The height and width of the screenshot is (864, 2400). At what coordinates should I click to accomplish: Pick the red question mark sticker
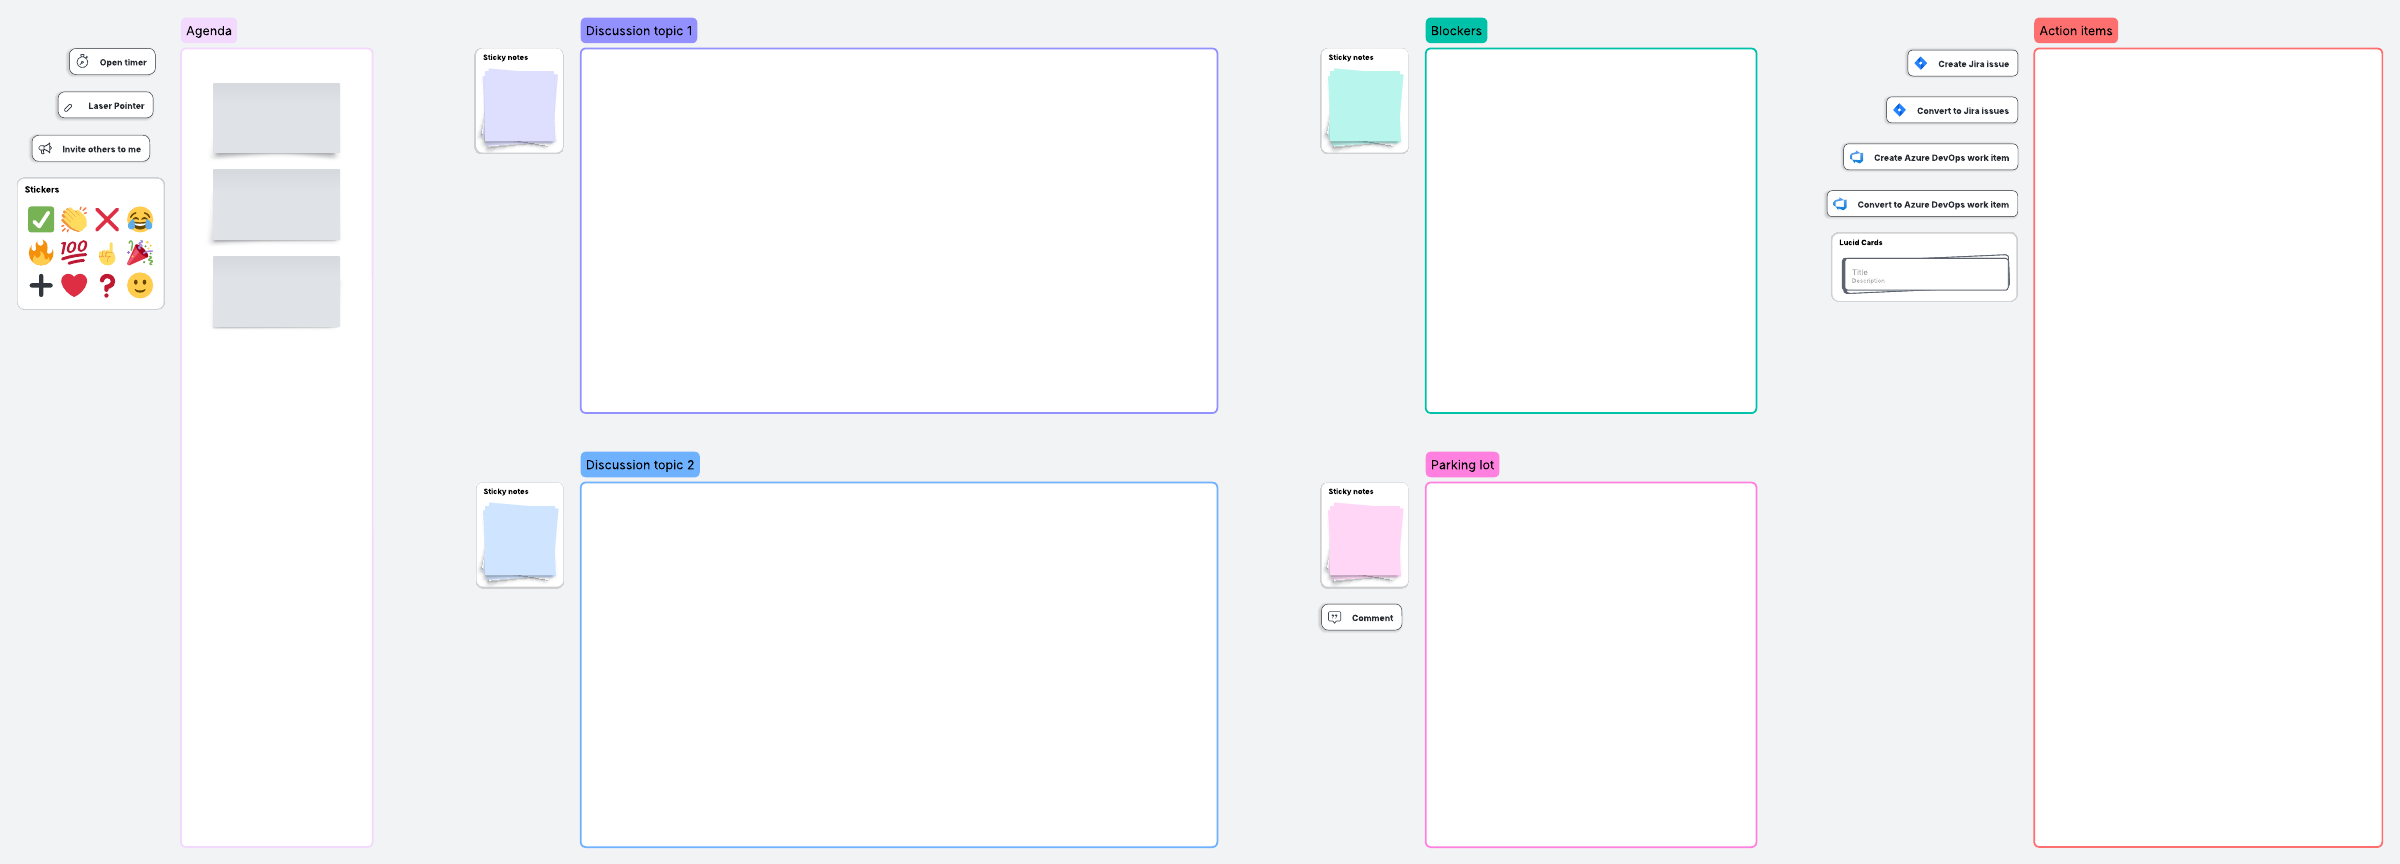click(x=107, y=285)
